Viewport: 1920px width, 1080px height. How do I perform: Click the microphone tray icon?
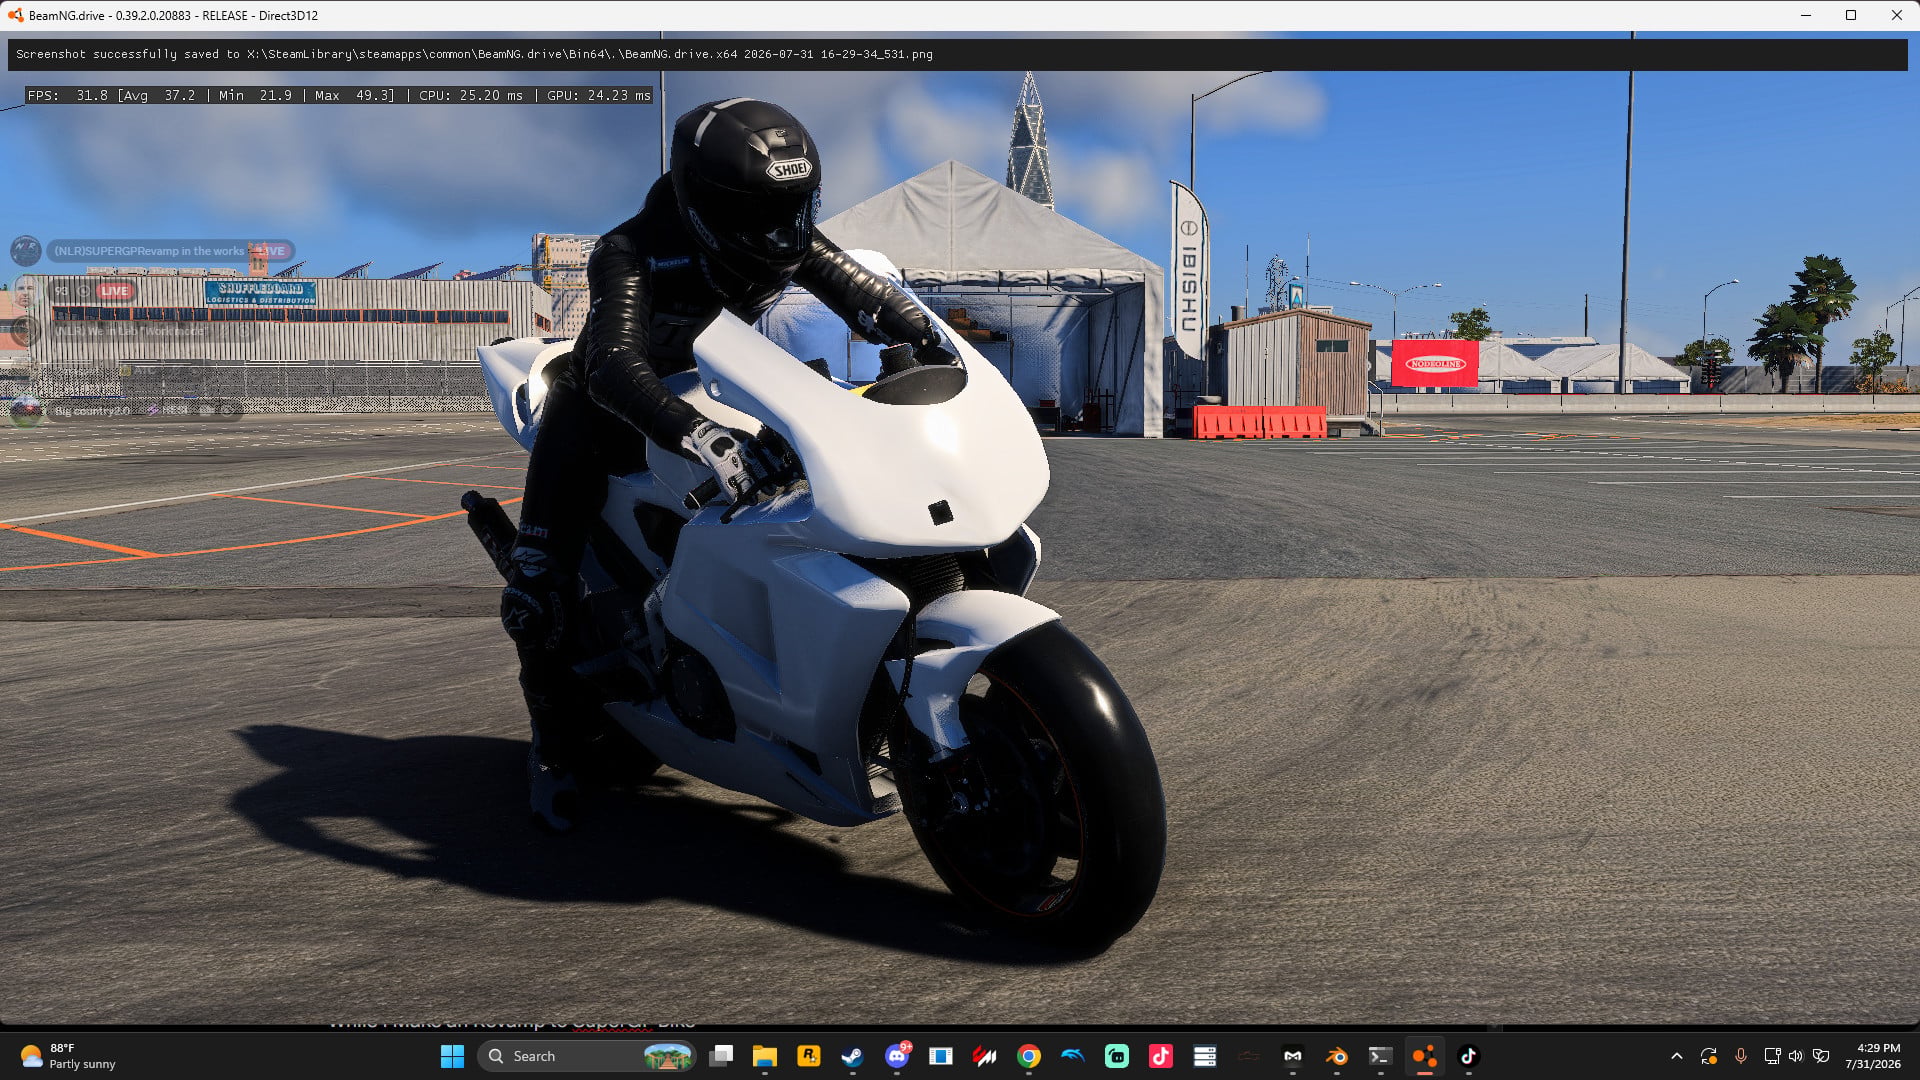[x=1741, y=1056]
